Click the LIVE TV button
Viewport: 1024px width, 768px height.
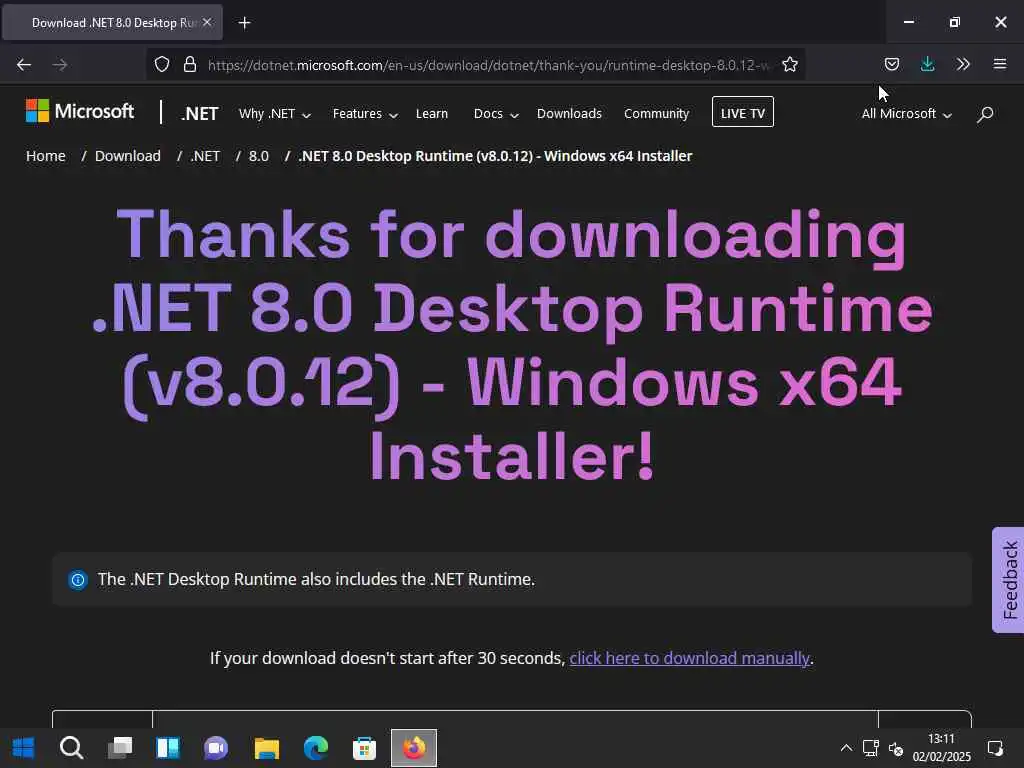point(743,112)
